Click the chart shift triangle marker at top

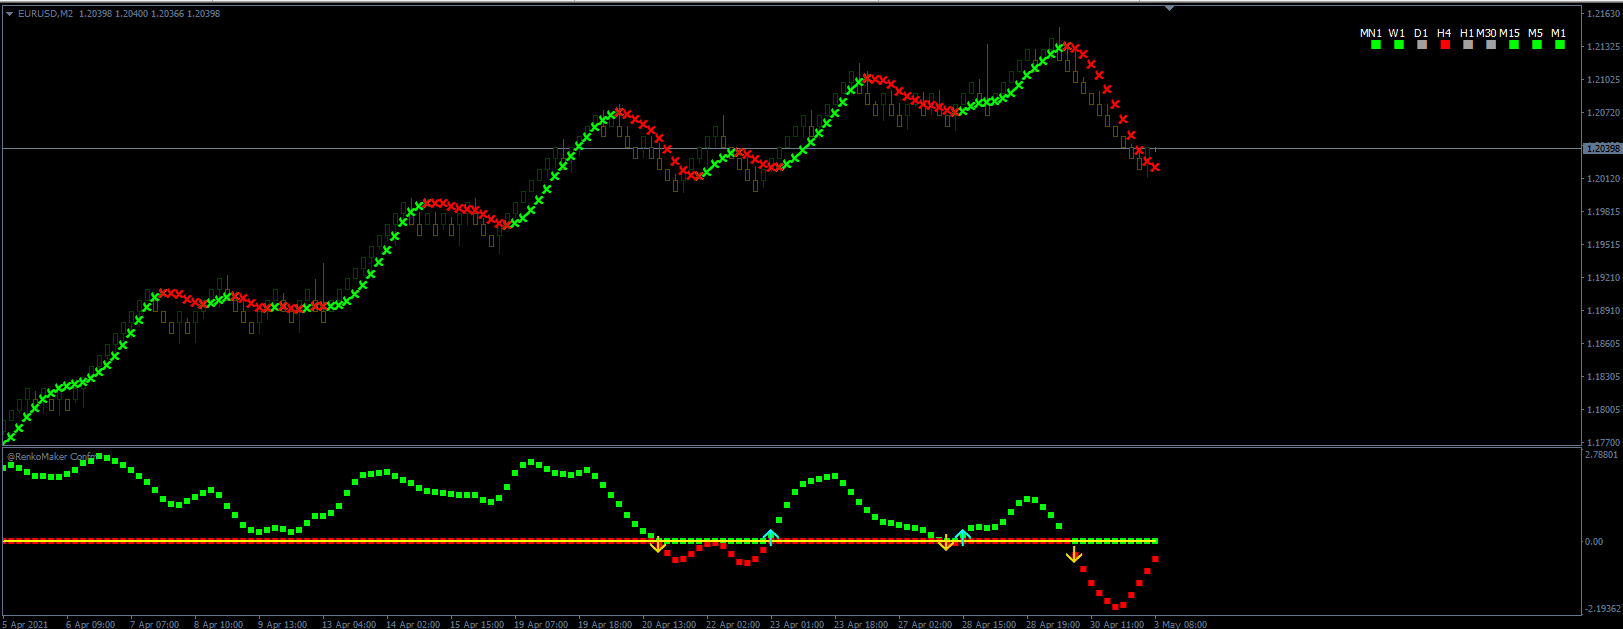tap(1169, 8)
